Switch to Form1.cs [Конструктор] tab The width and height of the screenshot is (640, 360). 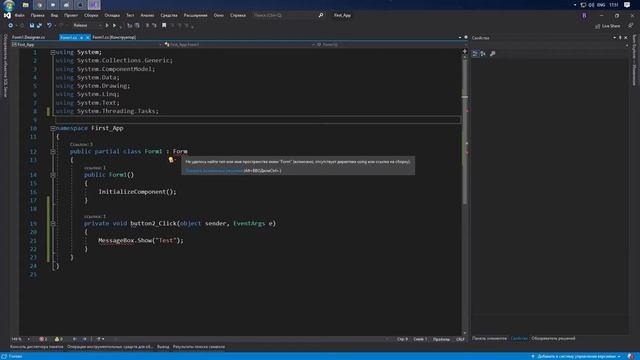tap(114, 37)
